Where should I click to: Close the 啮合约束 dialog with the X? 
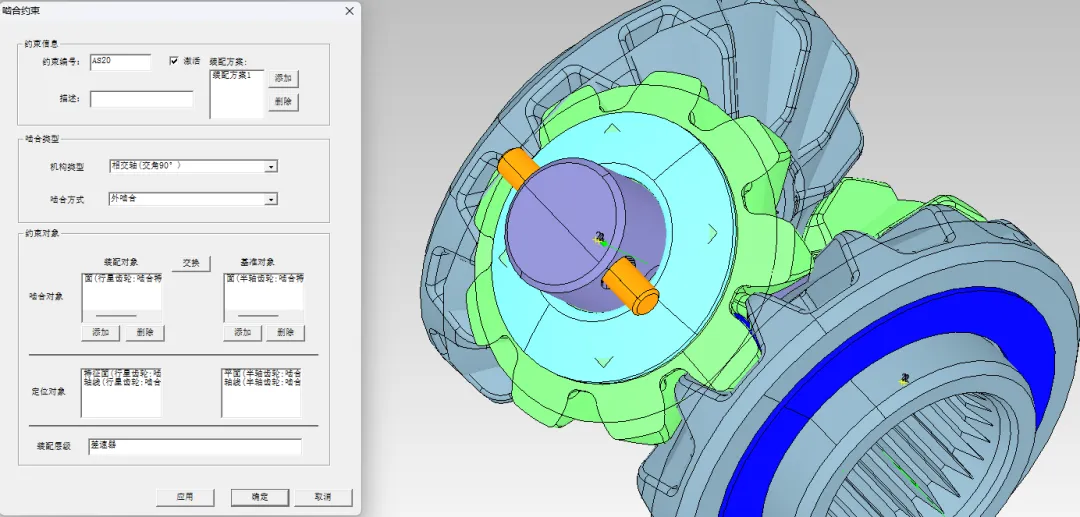coord(349,11)
